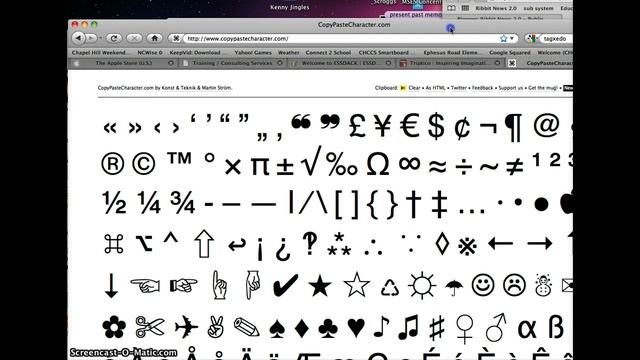Copy the euro € symbol
This screenshot has height=360, width=640.
coord(410,125)
